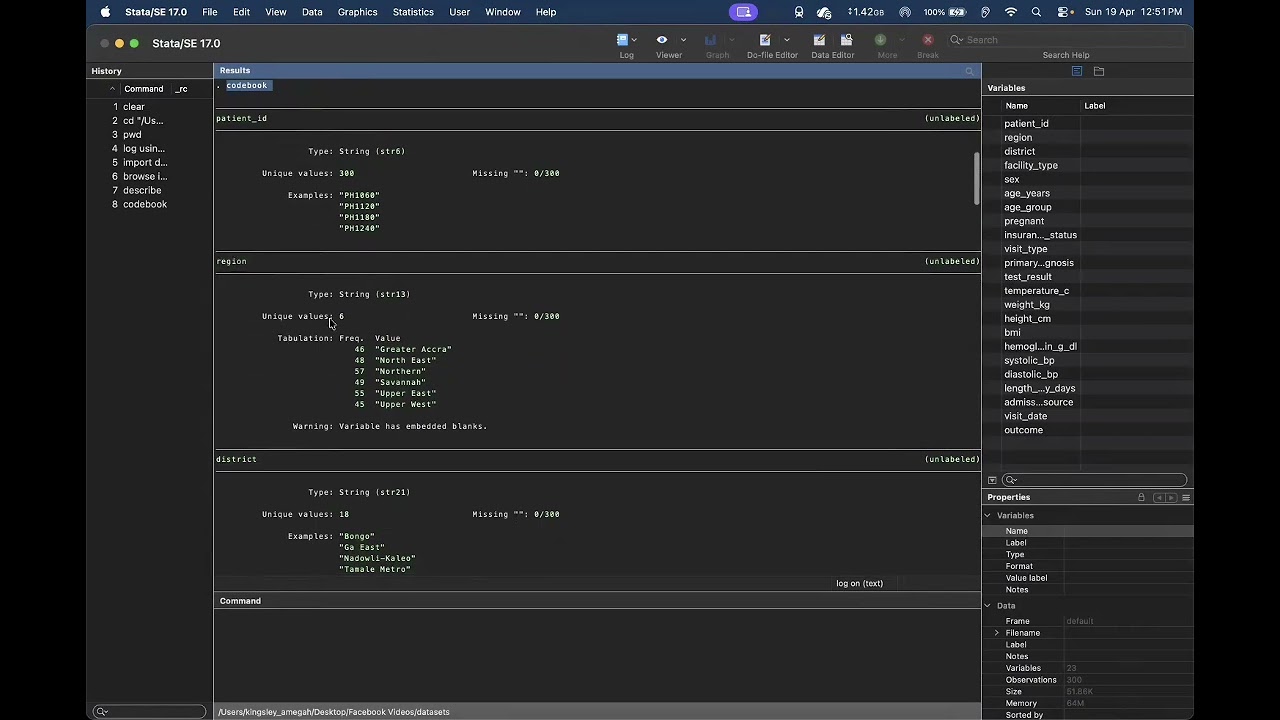
Task: Open the Viewer dropdown arrow
Action: (683, 40)
